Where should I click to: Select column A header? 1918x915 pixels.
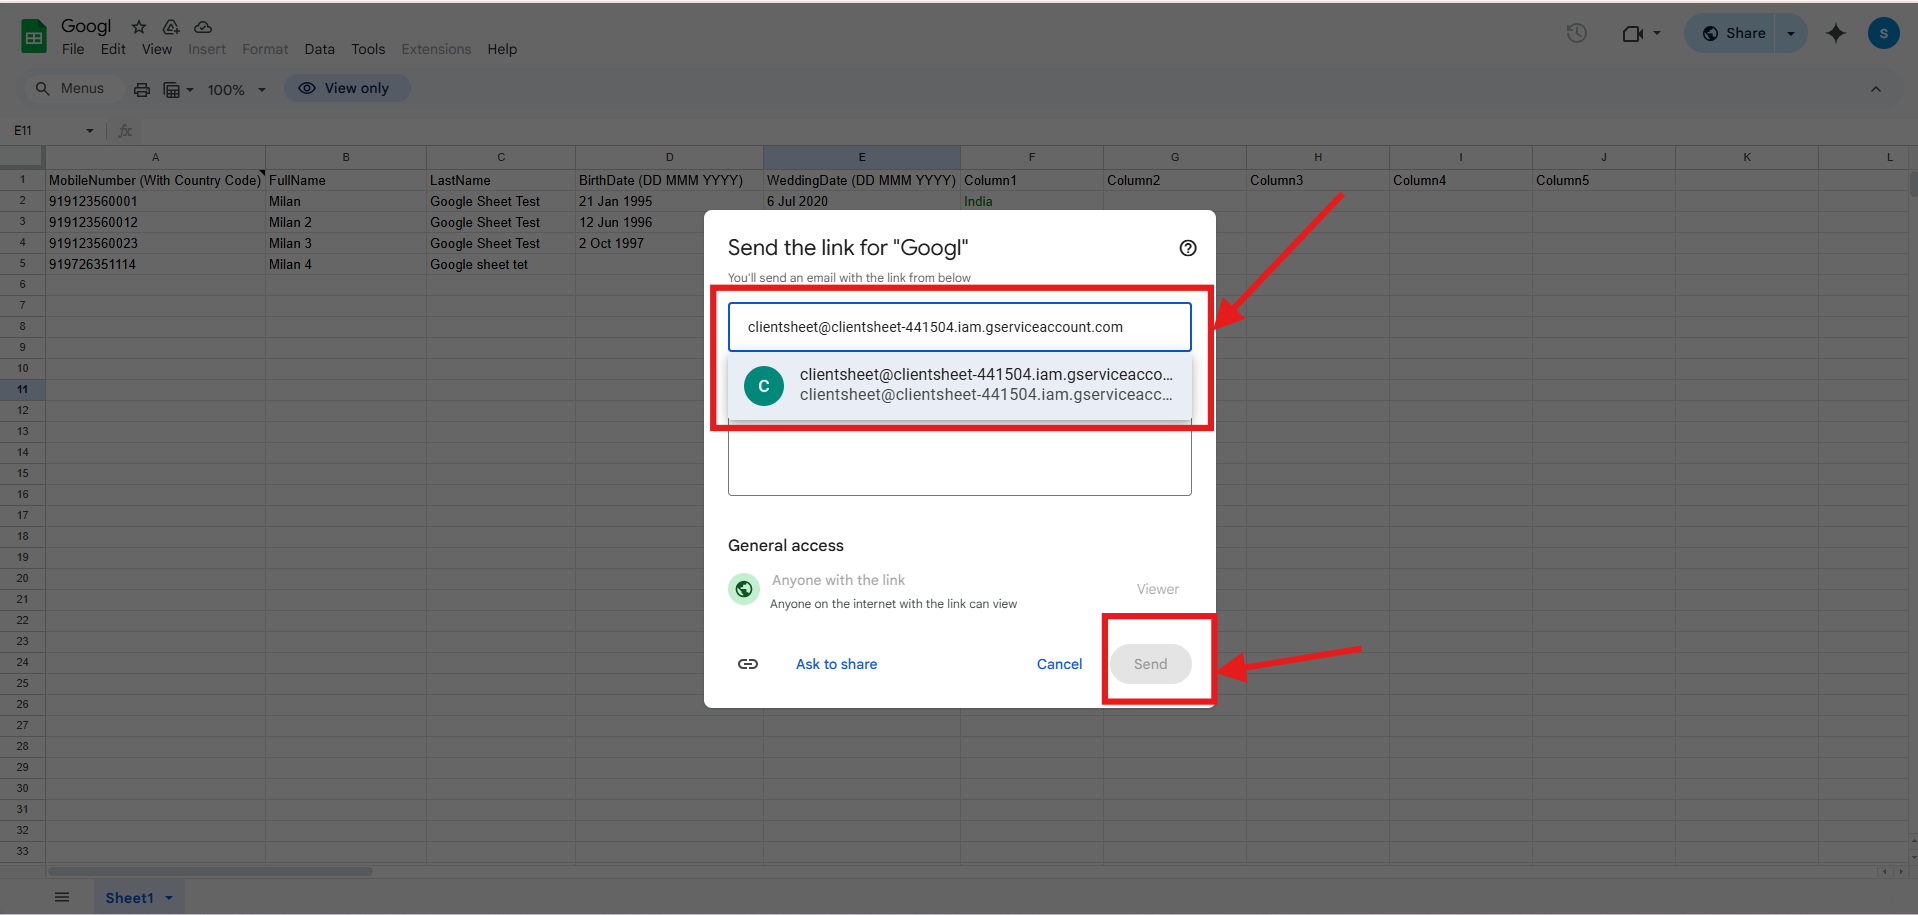[155, 157]
